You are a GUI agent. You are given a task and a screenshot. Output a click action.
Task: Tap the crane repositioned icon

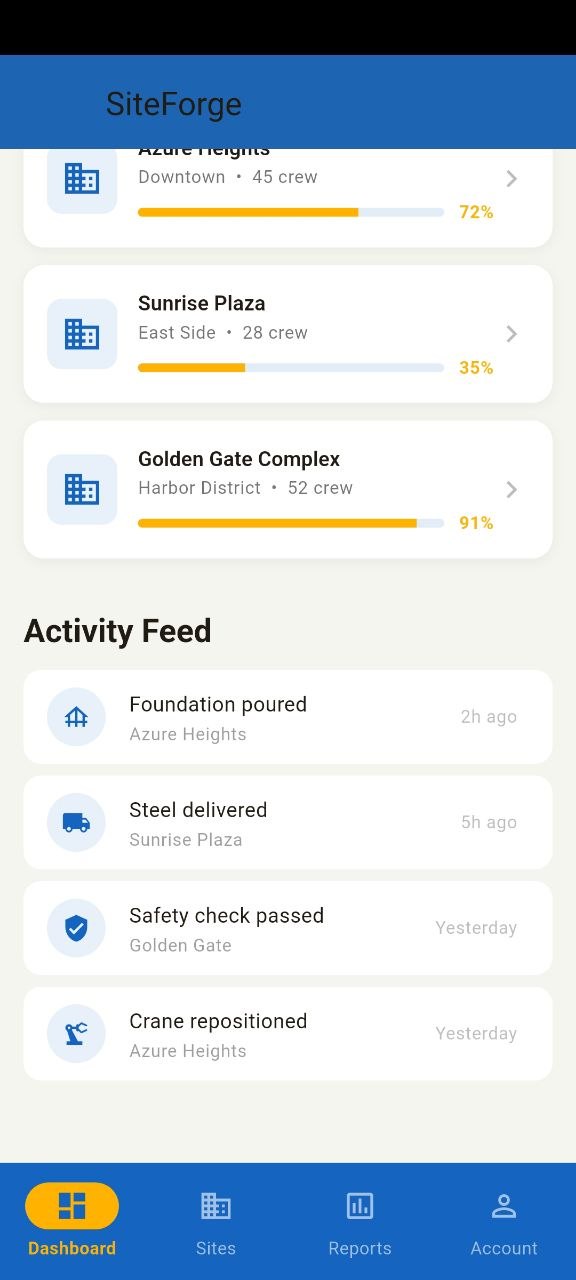click(76, 1033)
